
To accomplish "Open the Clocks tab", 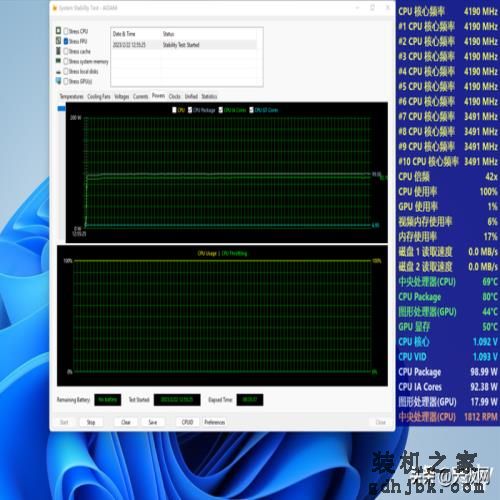I will [x=175, y=97].
